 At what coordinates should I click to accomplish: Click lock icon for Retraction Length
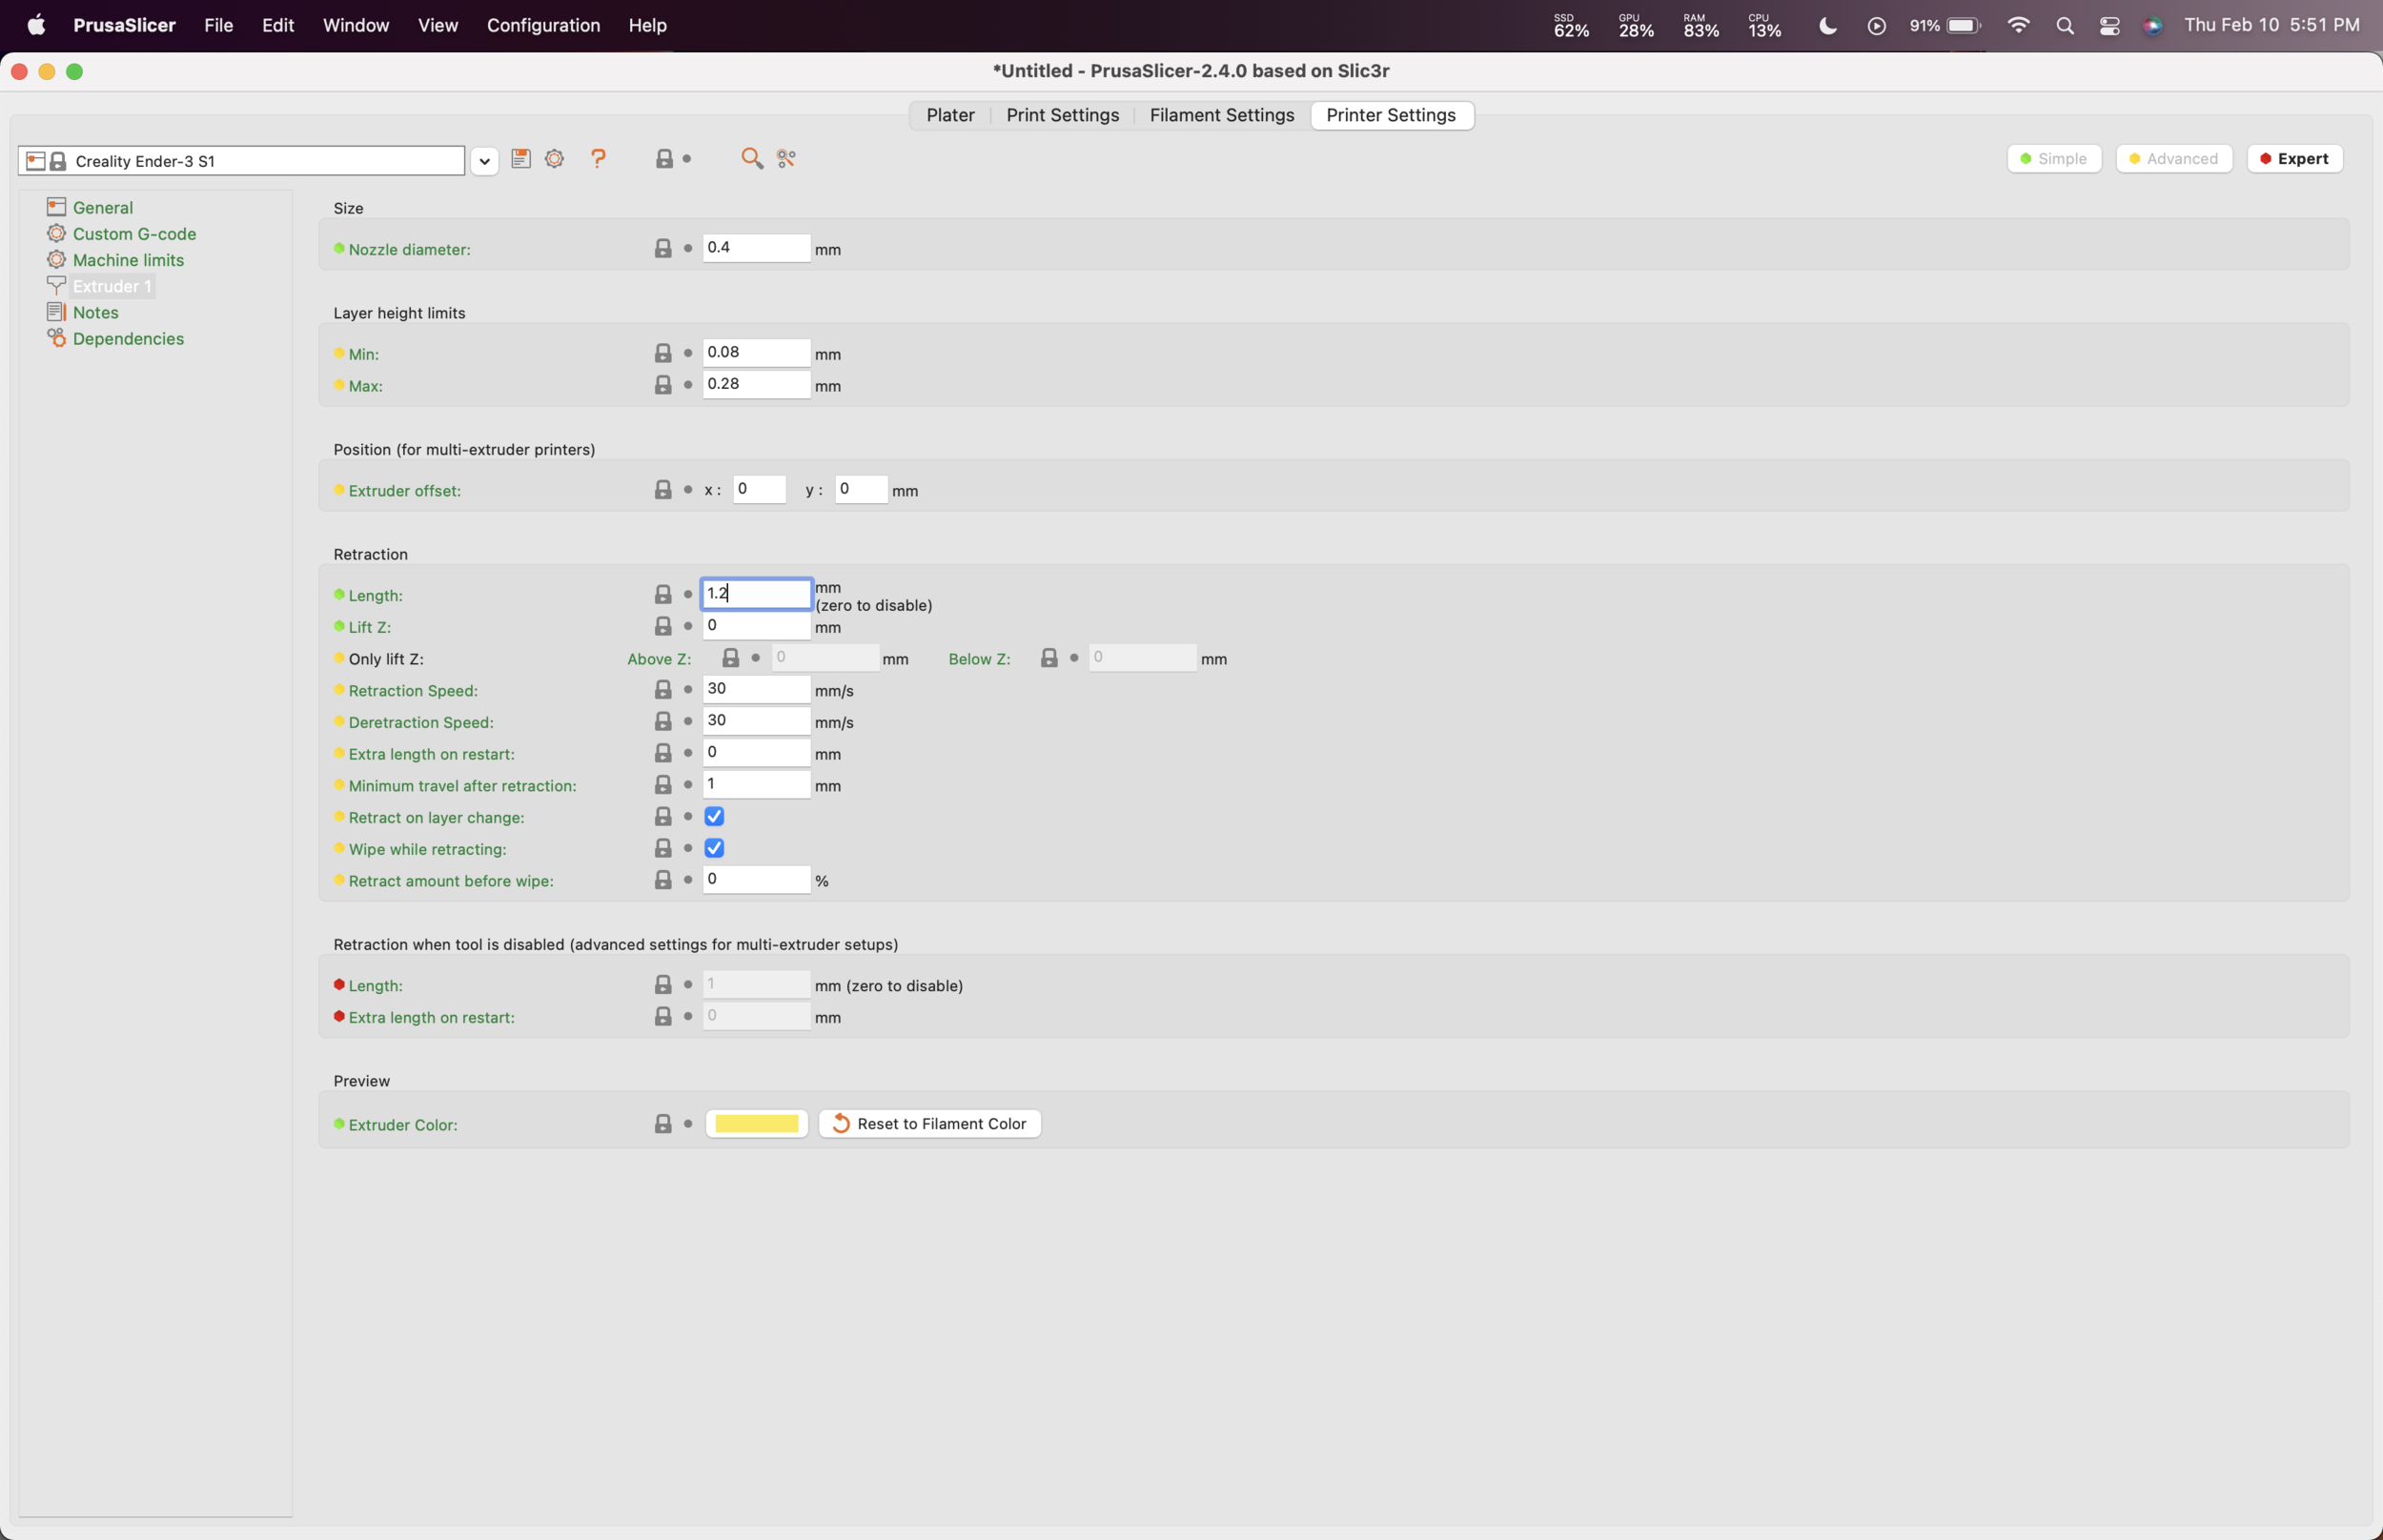point(663,595)
